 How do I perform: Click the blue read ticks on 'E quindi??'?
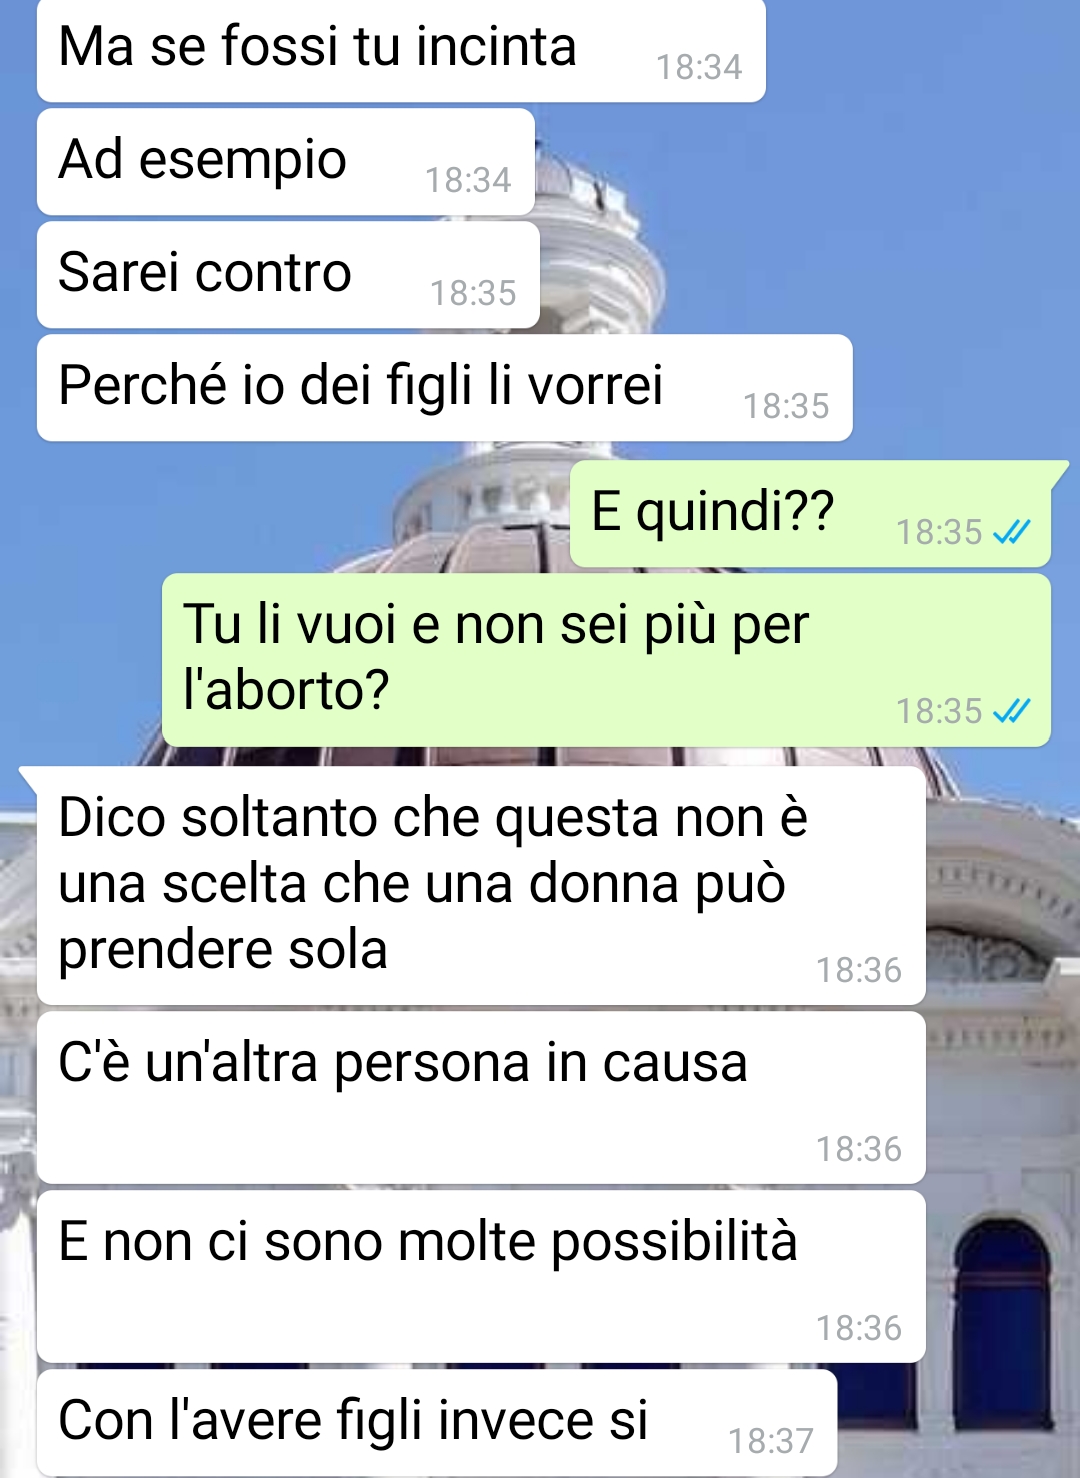click(x=1011, y=532)
